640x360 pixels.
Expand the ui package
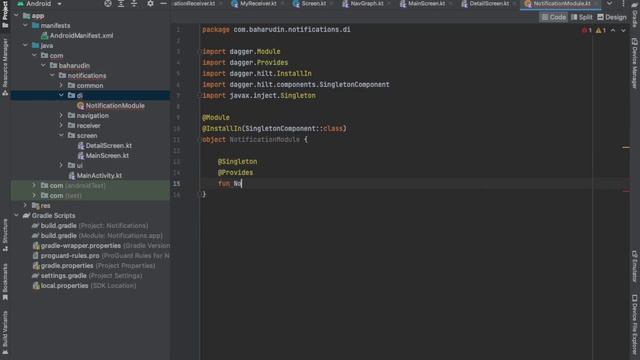(61, 165)
